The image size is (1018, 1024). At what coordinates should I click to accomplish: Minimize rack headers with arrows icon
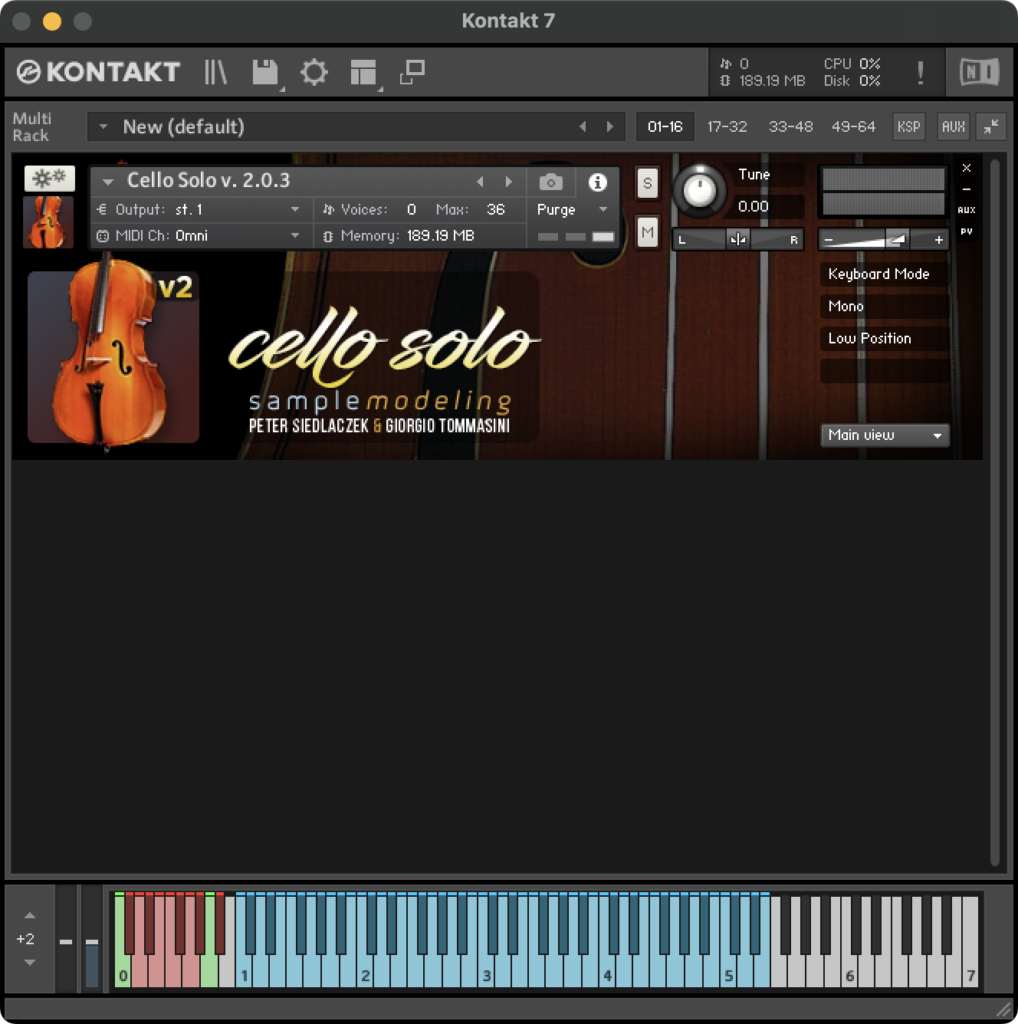(991, 127)
